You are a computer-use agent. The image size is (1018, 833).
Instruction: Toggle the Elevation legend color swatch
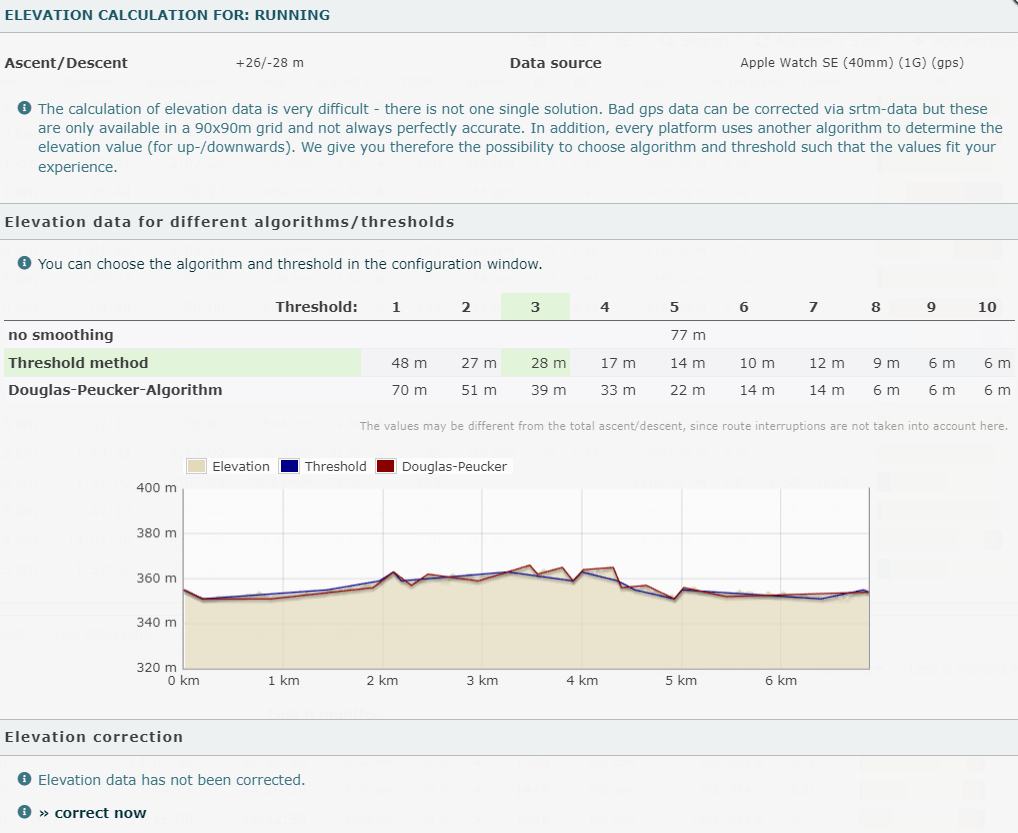click(x=196, y=466)
